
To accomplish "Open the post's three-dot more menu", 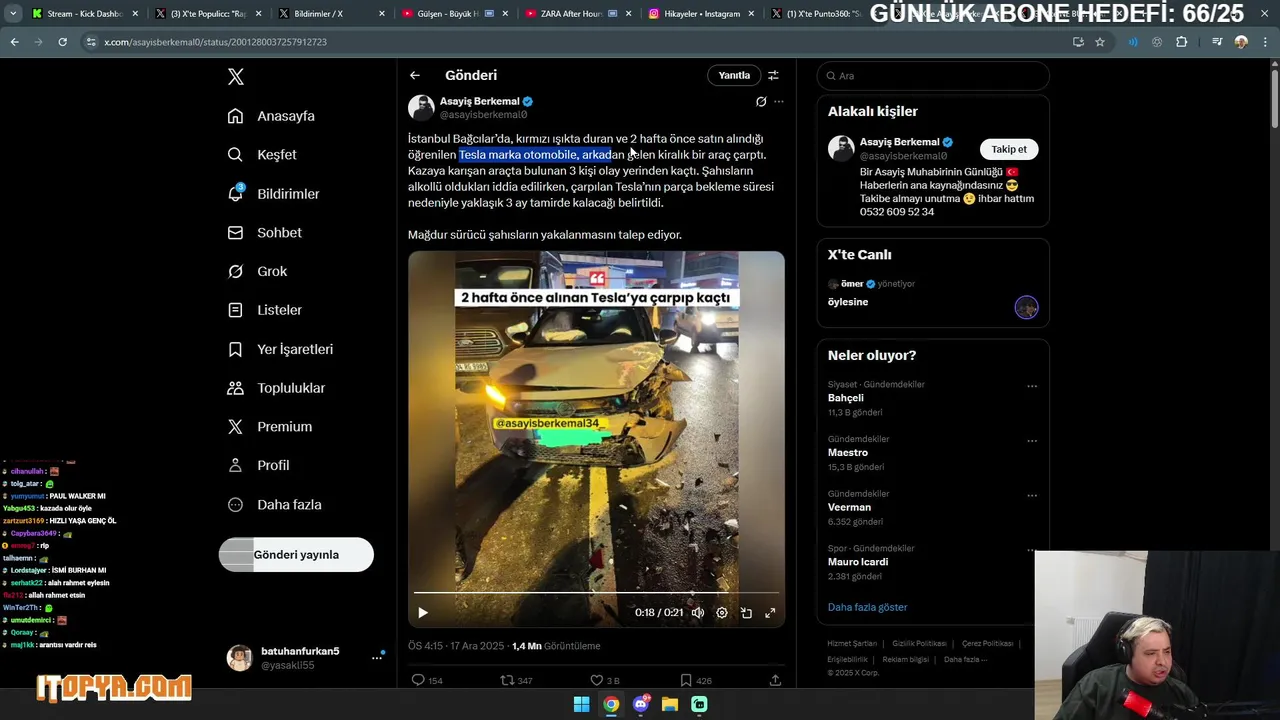I will coord(779,101).
